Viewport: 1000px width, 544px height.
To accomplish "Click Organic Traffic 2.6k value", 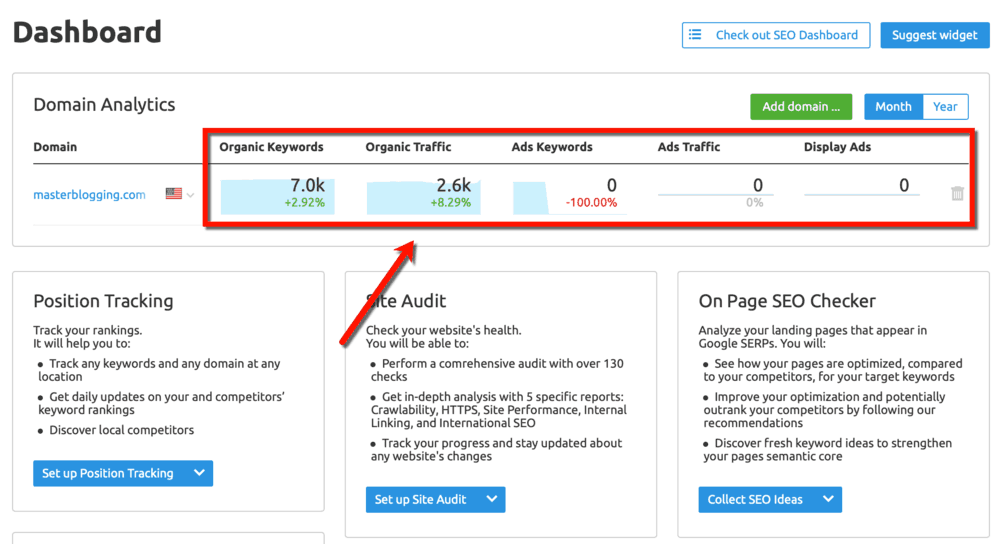I will (x=453, y=185).
